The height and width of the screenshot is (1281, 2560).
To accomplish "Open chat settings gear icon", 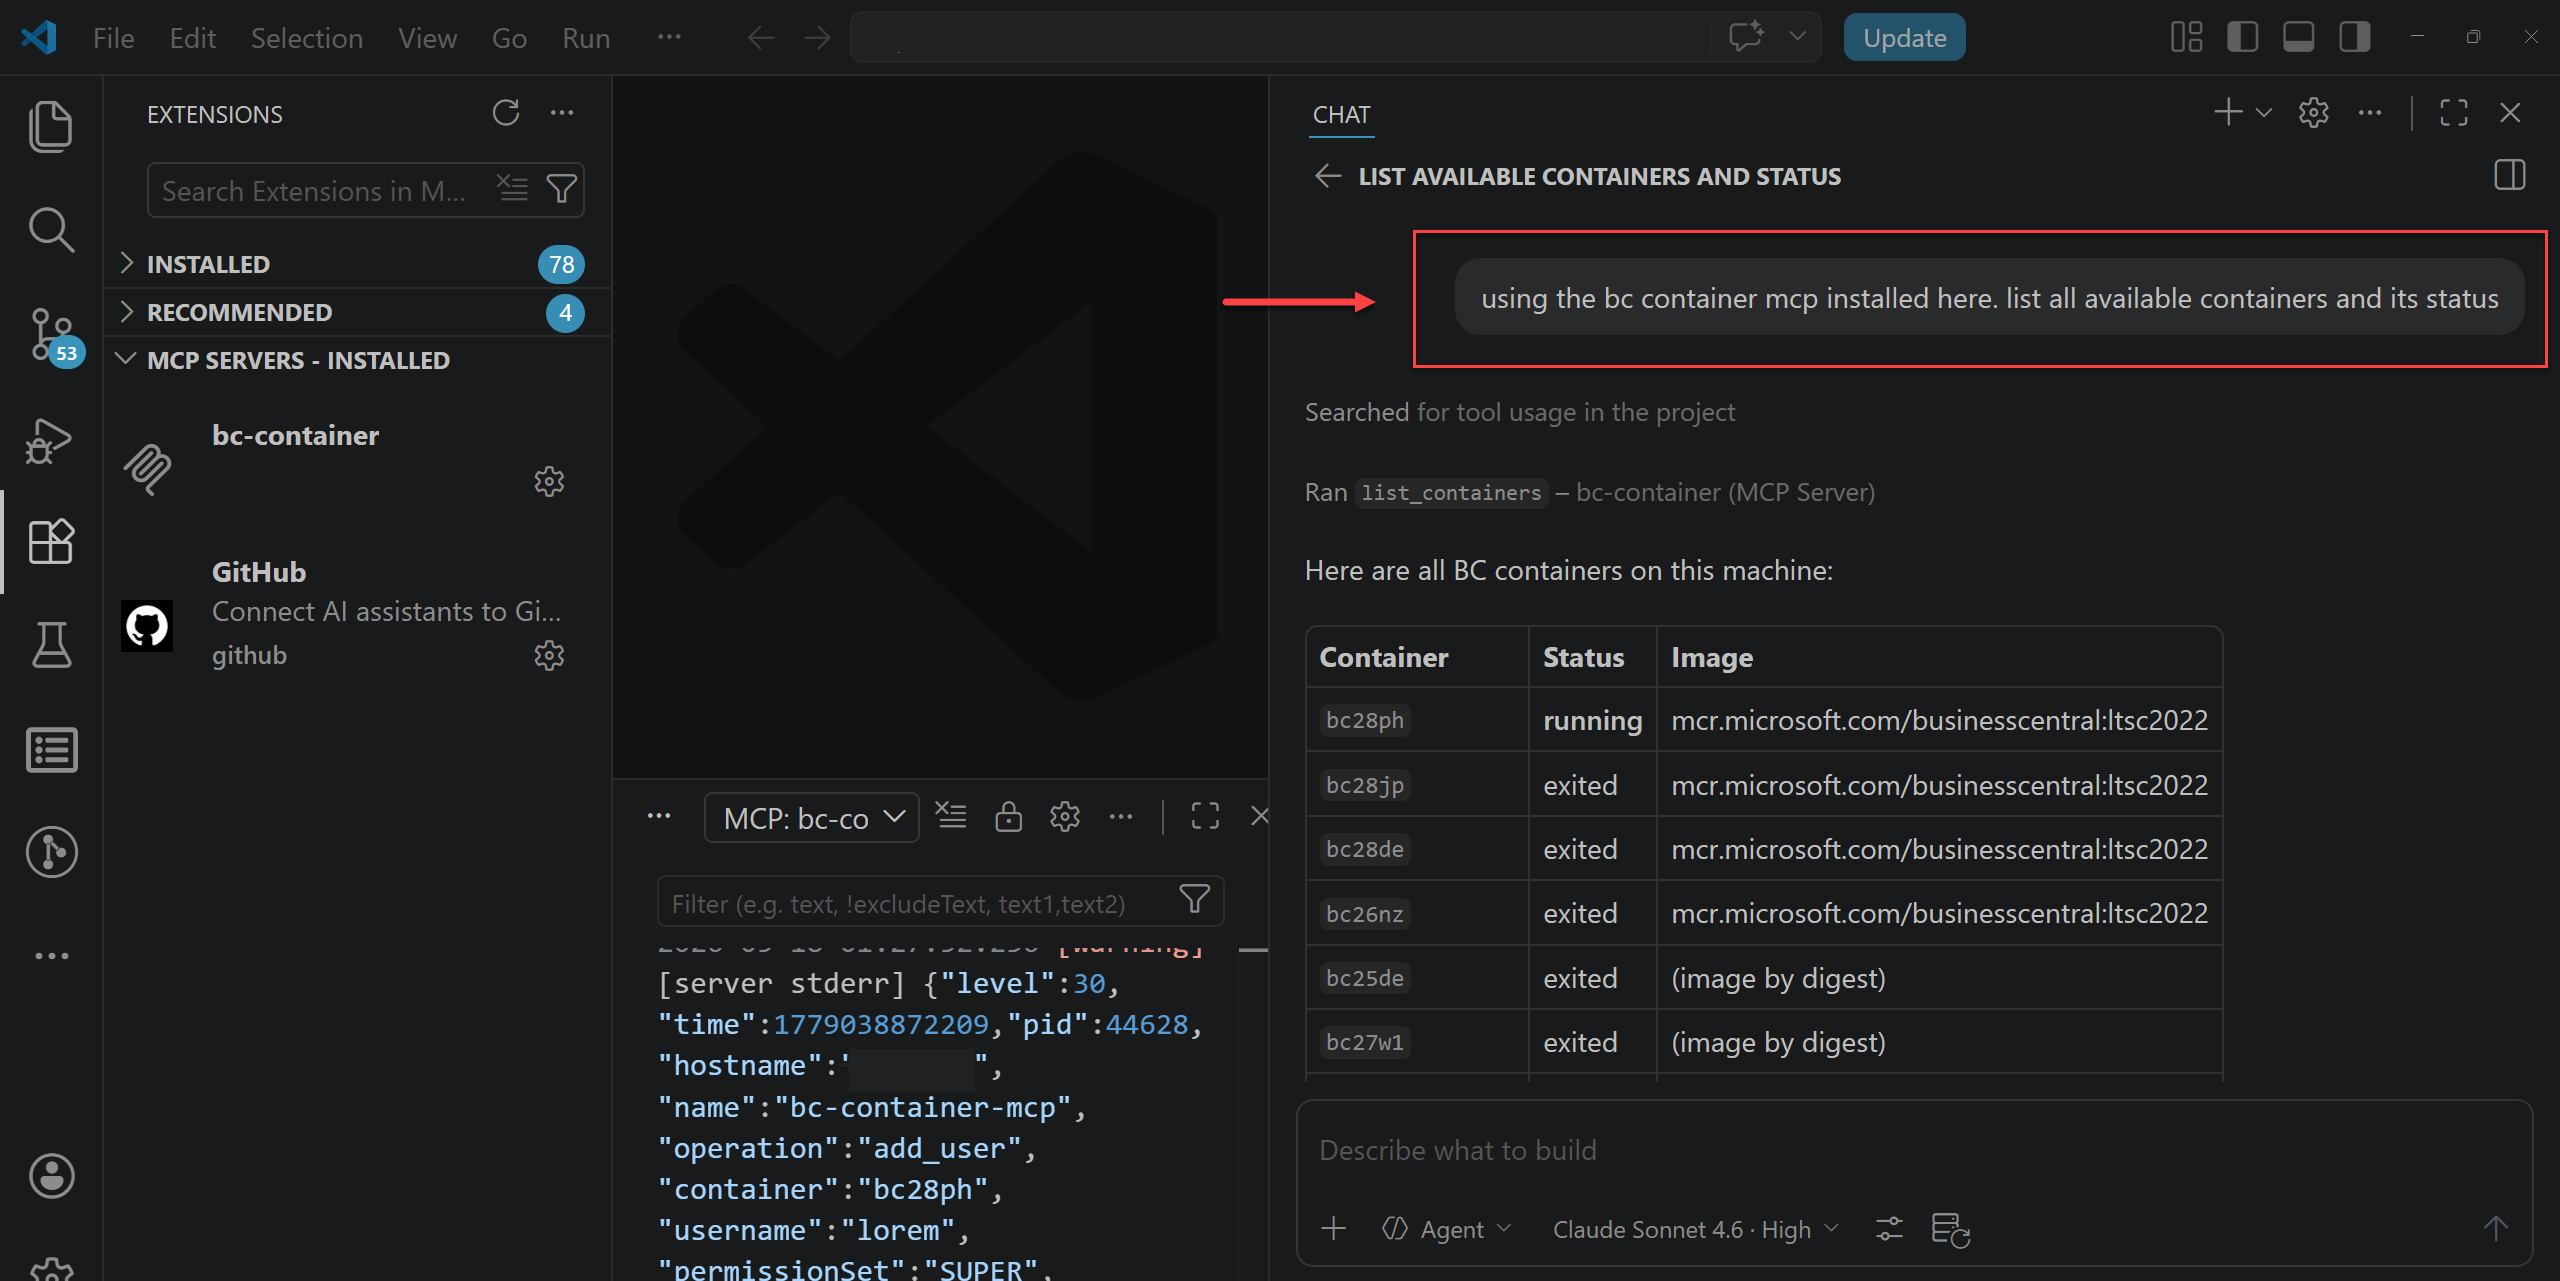I will [x=2314, y=112].
